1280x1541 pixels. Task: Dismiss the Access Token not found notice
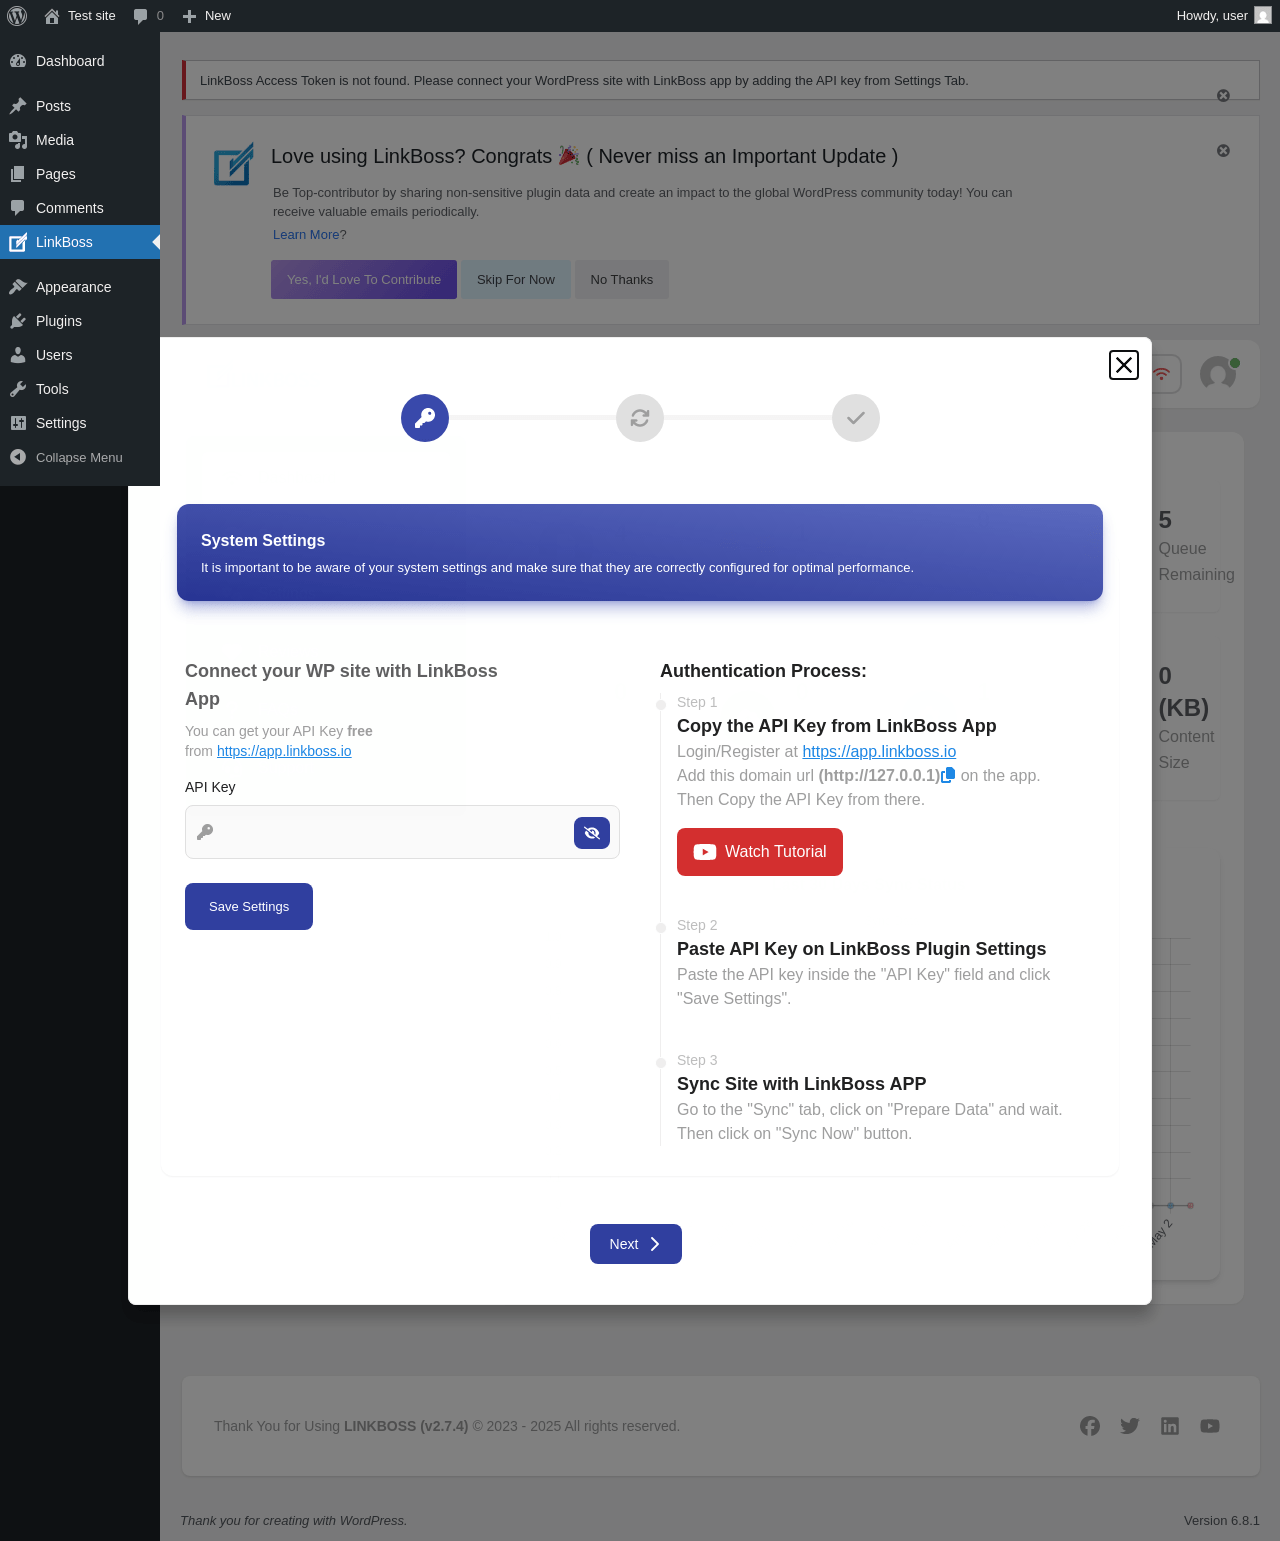point(1223,96)
